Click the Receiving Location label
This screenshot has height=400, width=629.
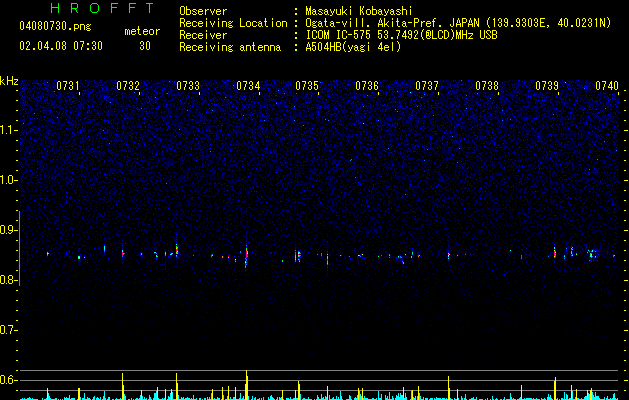point(233,23)
